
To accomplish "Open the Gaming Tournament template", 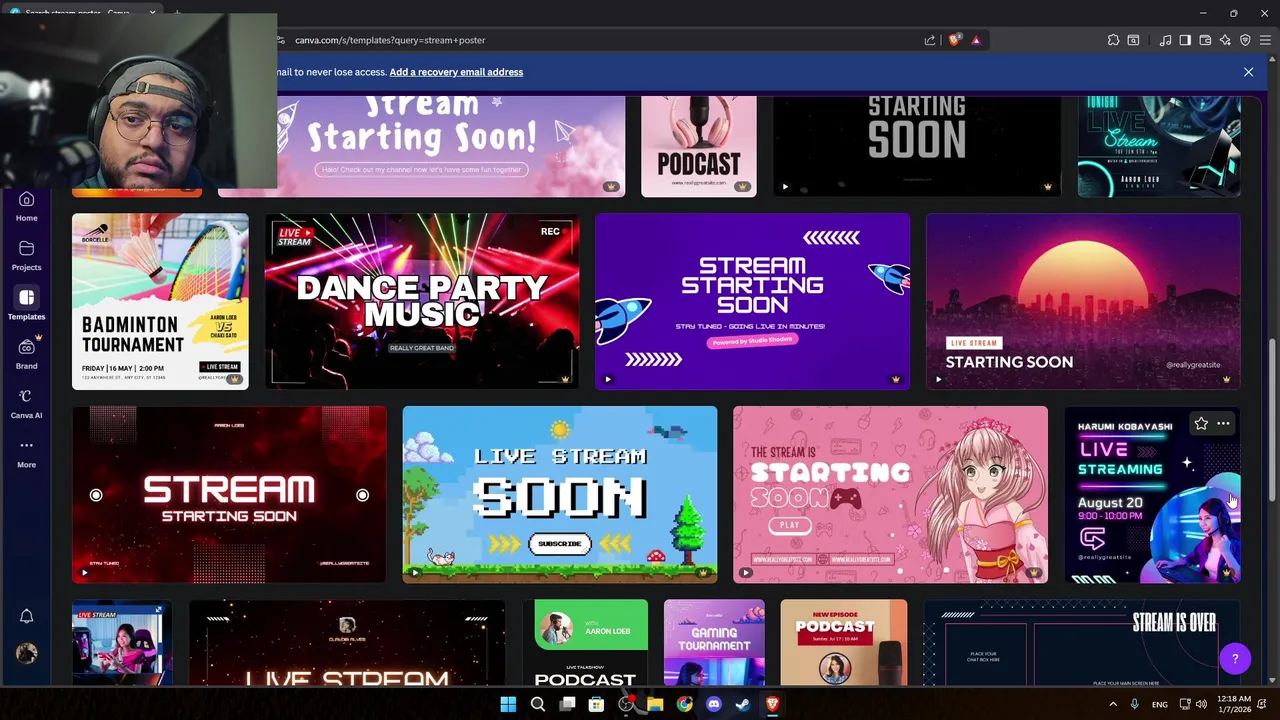I will pos(714,643).
